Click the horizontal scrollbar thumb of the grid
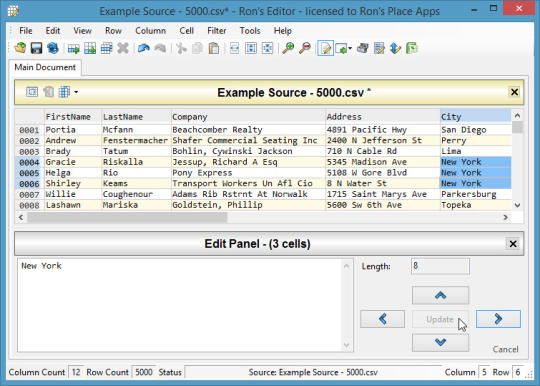540x386 pixels. point(127,217)
